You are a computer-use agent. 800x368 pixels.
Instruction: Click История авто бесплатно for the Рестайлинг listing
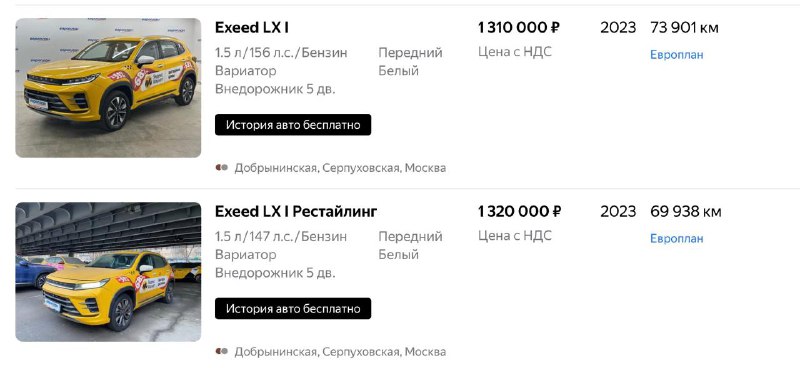coord(293,309)
